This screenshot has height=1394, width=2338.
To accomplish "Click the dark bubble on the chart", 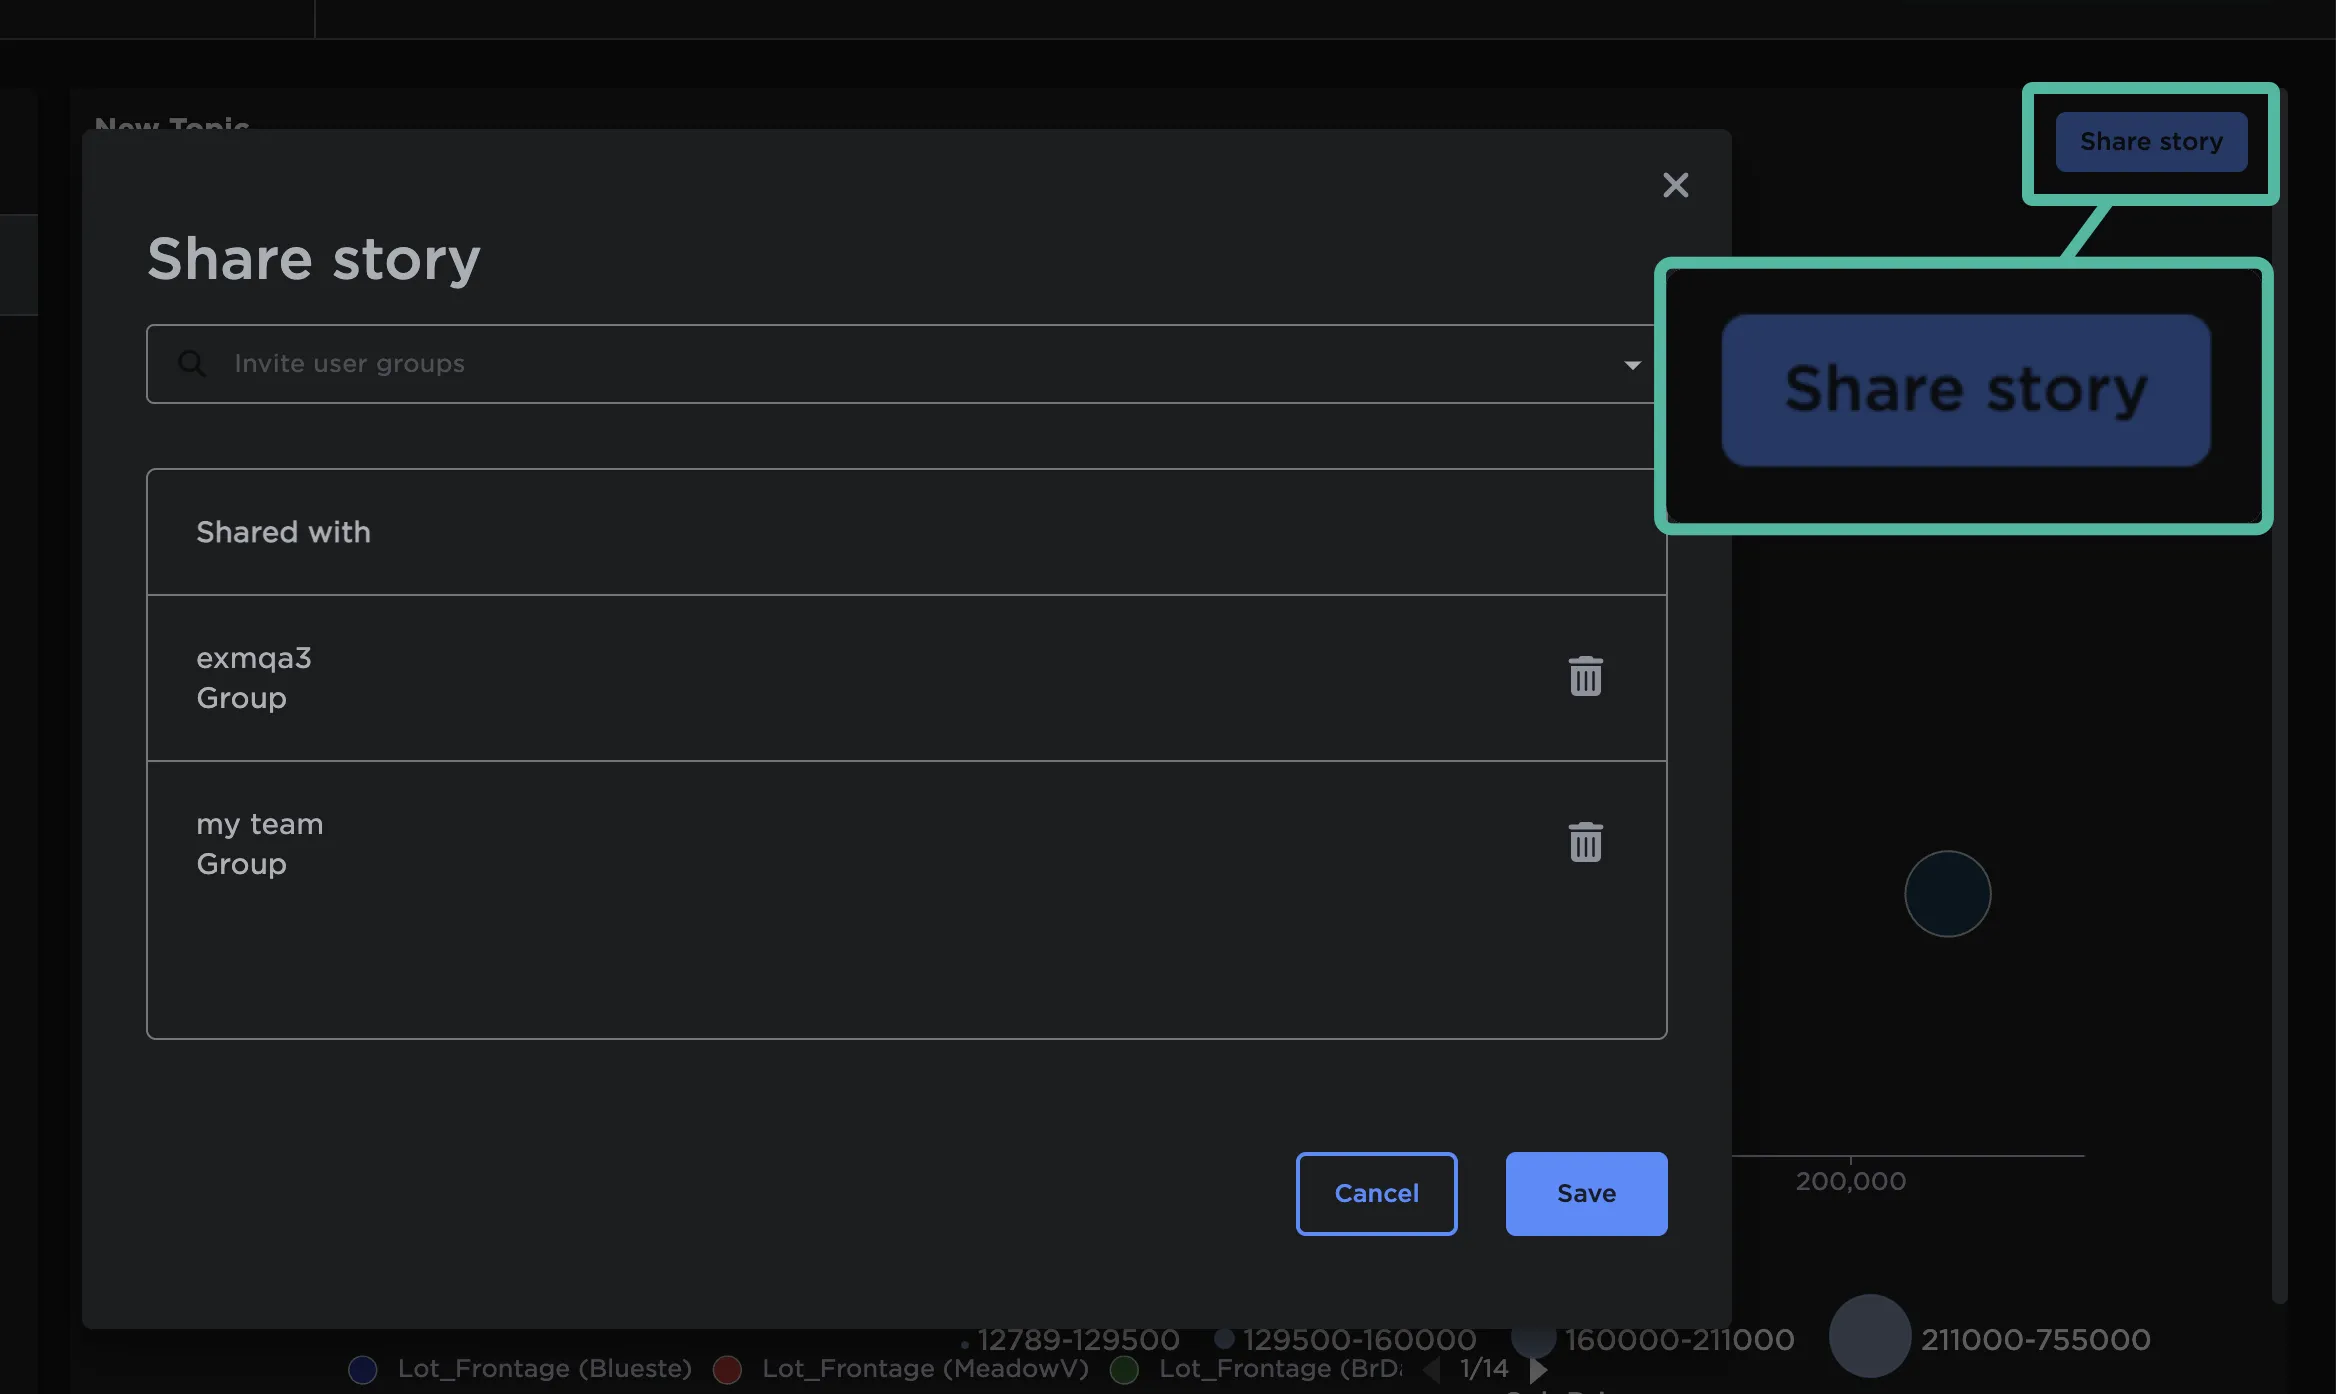I will point(1947,894).
